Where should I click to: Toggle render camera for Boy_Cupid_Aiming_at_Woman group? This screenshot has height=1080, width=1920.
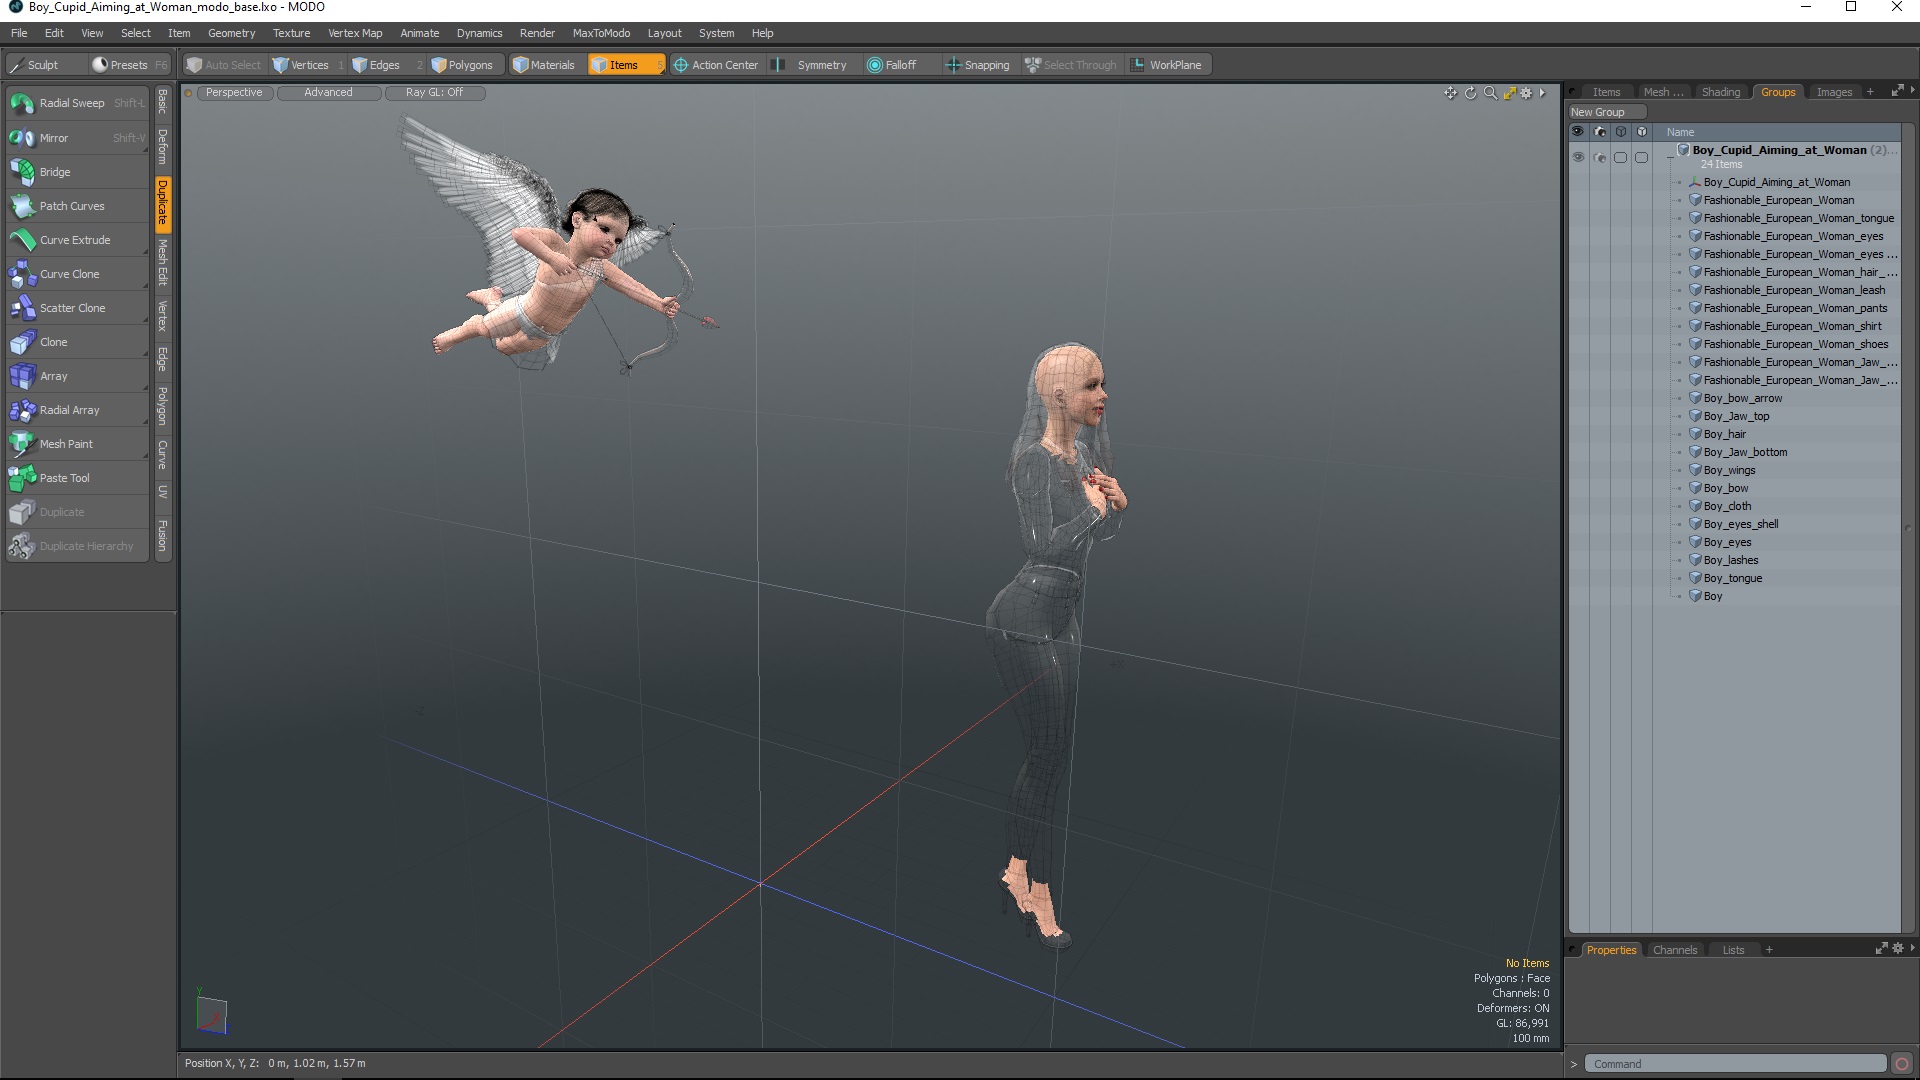[1600, 157]
